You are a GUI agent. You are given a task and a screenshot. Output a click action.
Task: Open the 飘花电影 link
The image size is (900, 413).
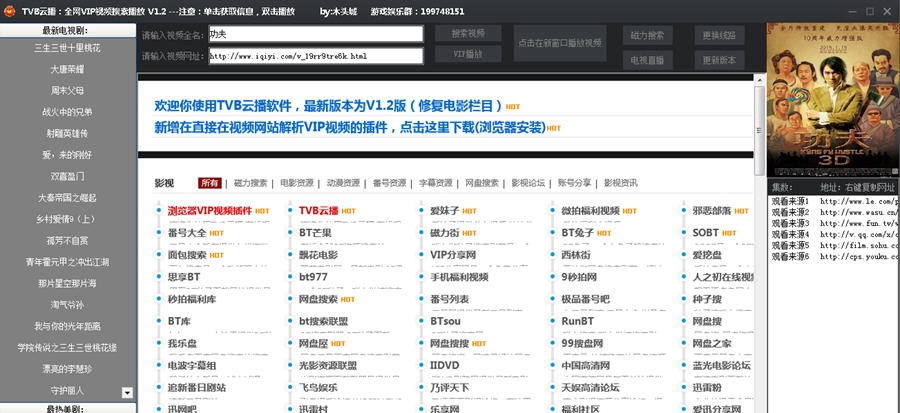319,255
